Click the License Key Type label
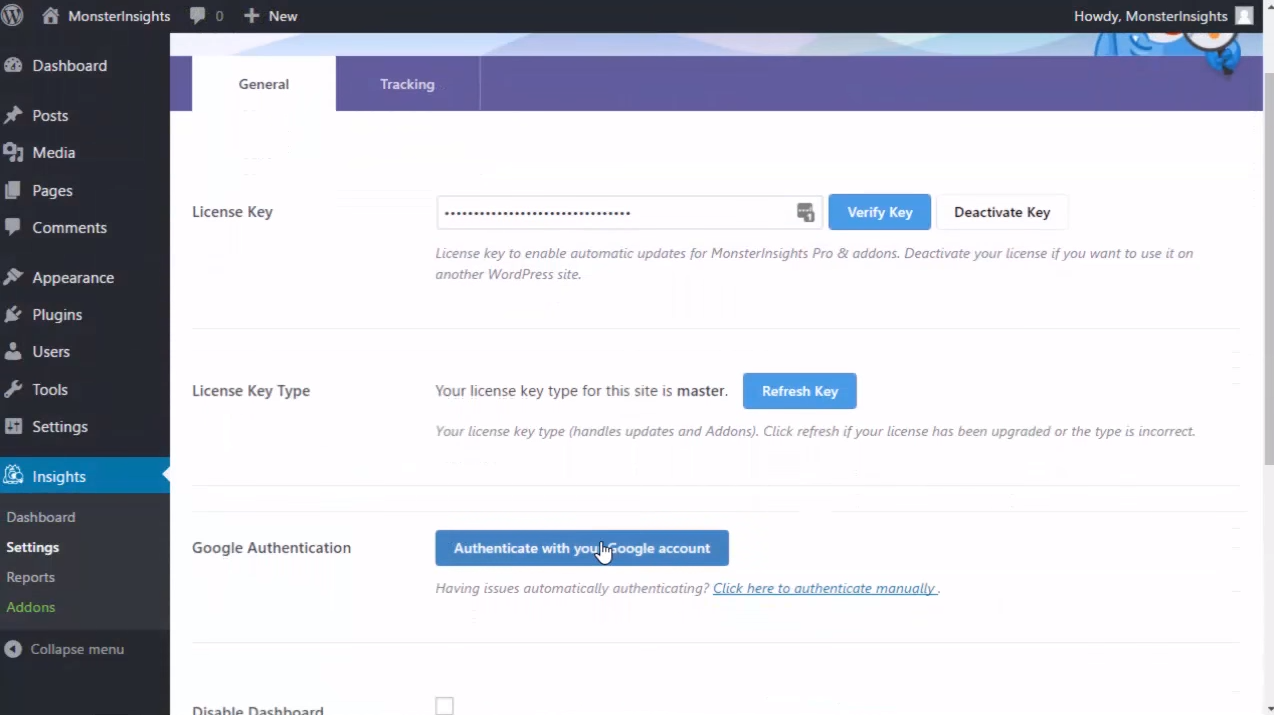Screen dimensions: 1274x715 pos(251,391)
